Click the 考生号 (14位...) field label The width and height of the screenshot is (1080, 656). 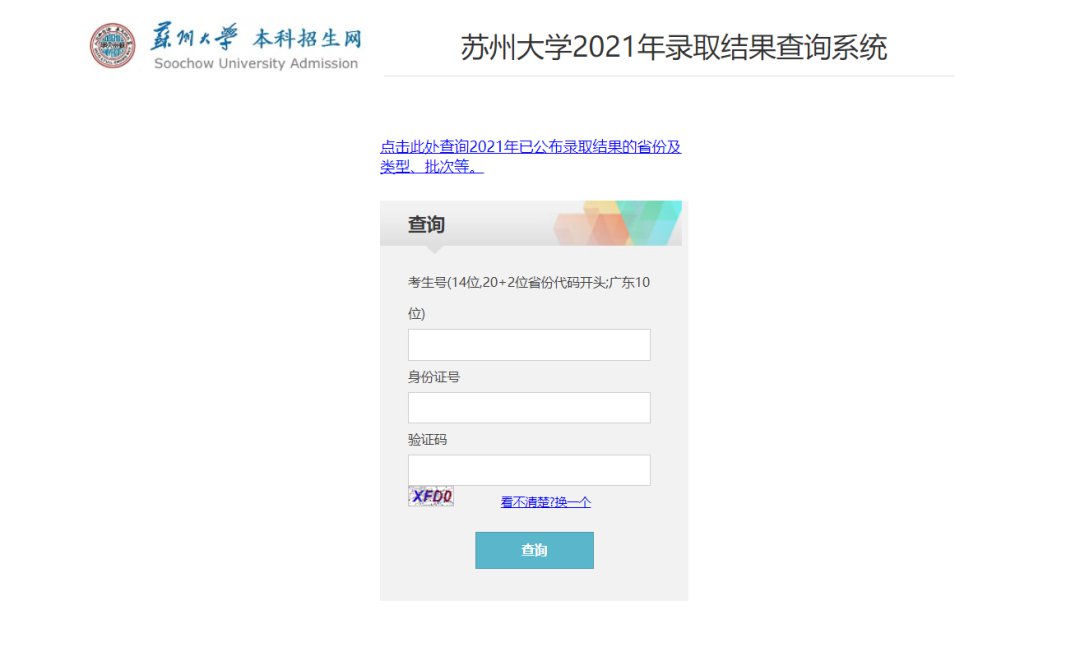pos(528,283)
